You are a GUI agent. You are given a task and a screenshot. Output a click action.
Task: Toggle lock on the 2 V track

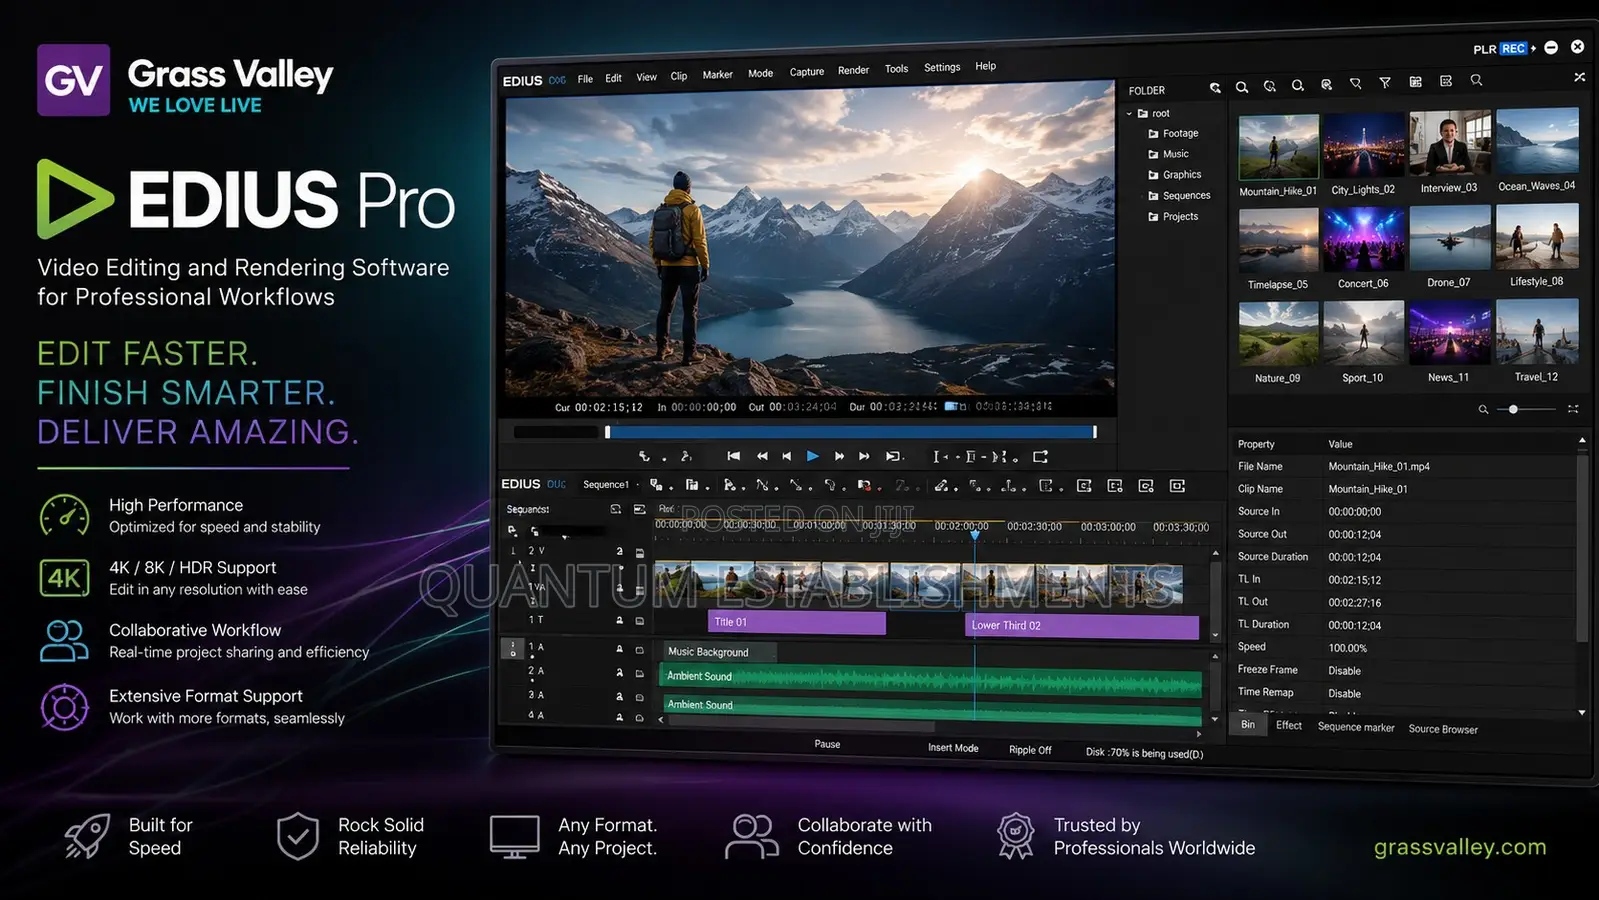pos(619,551)
